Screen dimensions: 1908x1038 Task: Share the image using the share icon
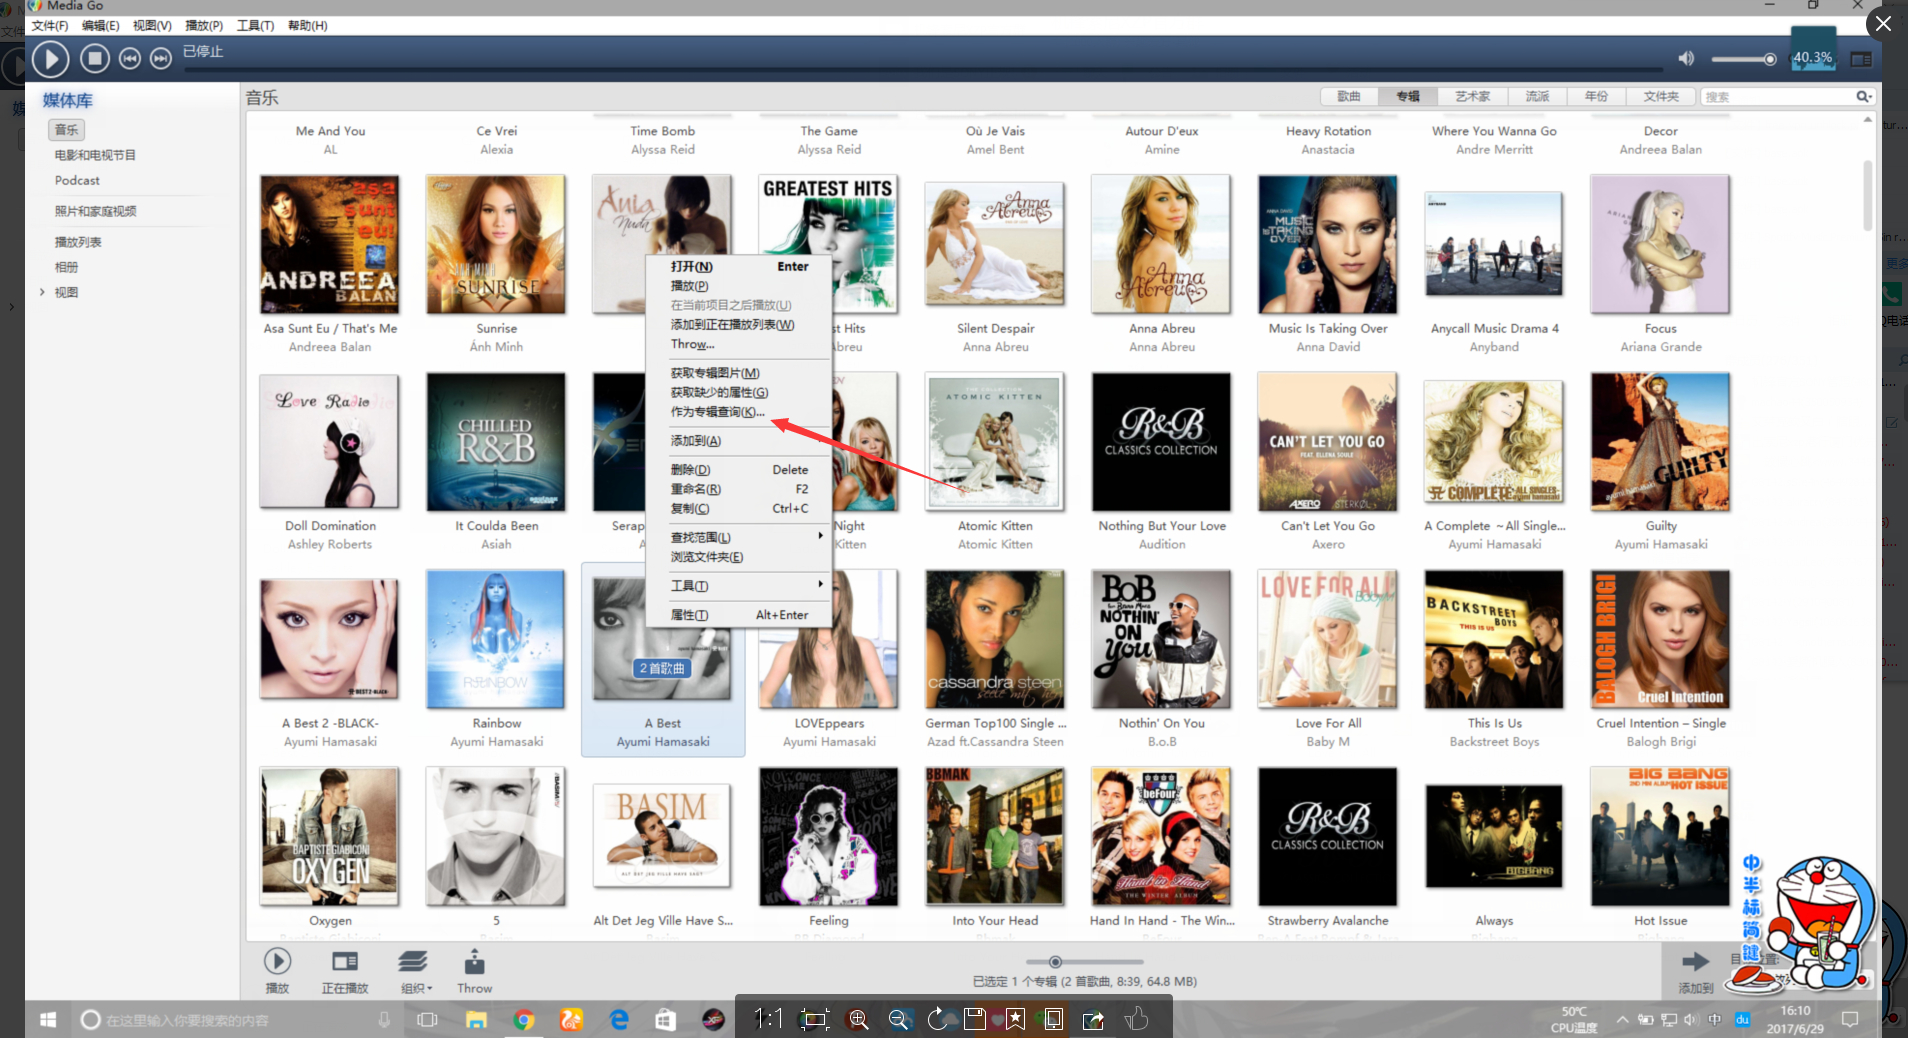tap(1093, 1019)
